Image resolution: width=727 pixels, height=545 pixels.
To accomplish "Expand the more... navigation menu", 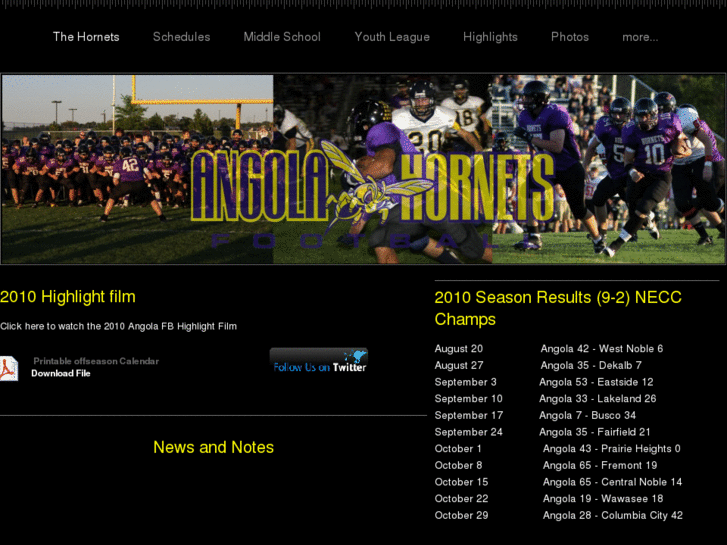I will point(640,37).
